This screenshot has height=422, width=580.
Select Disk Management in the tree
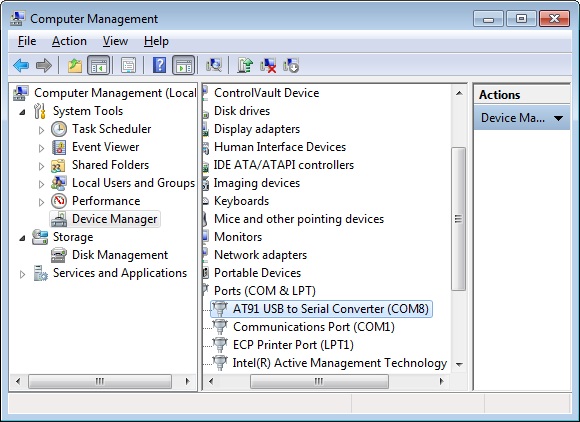(120, 255)
